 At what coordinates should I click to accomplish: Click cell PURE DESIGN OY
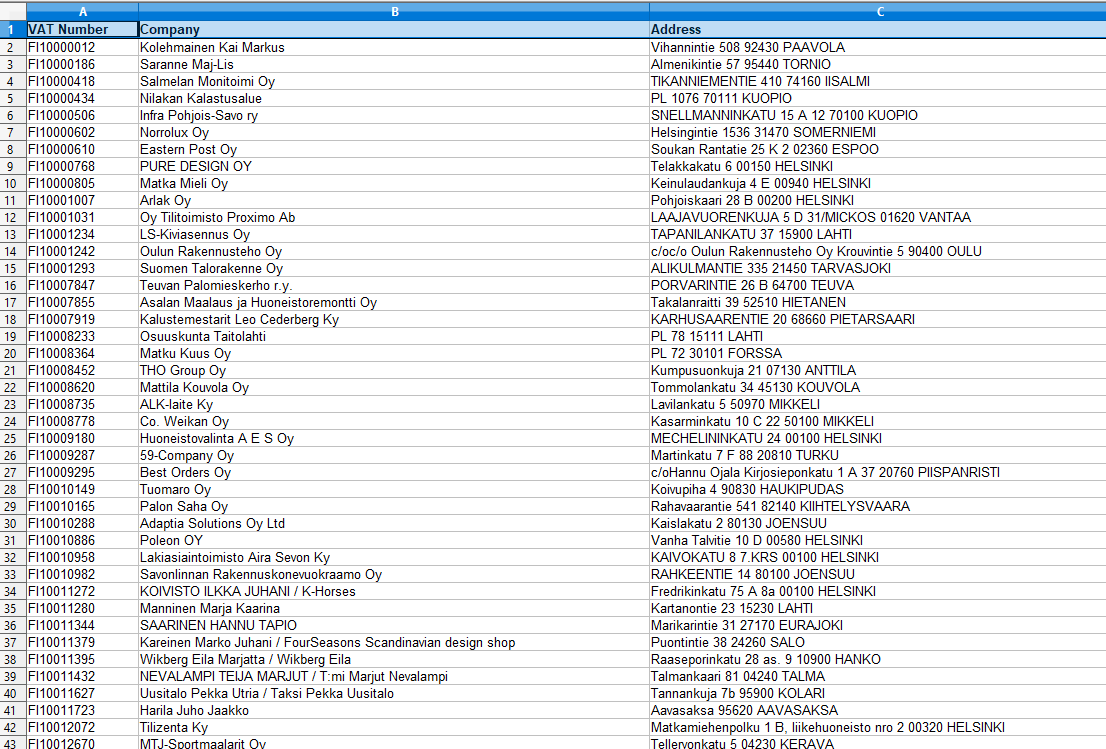click(x=394, y=166)
